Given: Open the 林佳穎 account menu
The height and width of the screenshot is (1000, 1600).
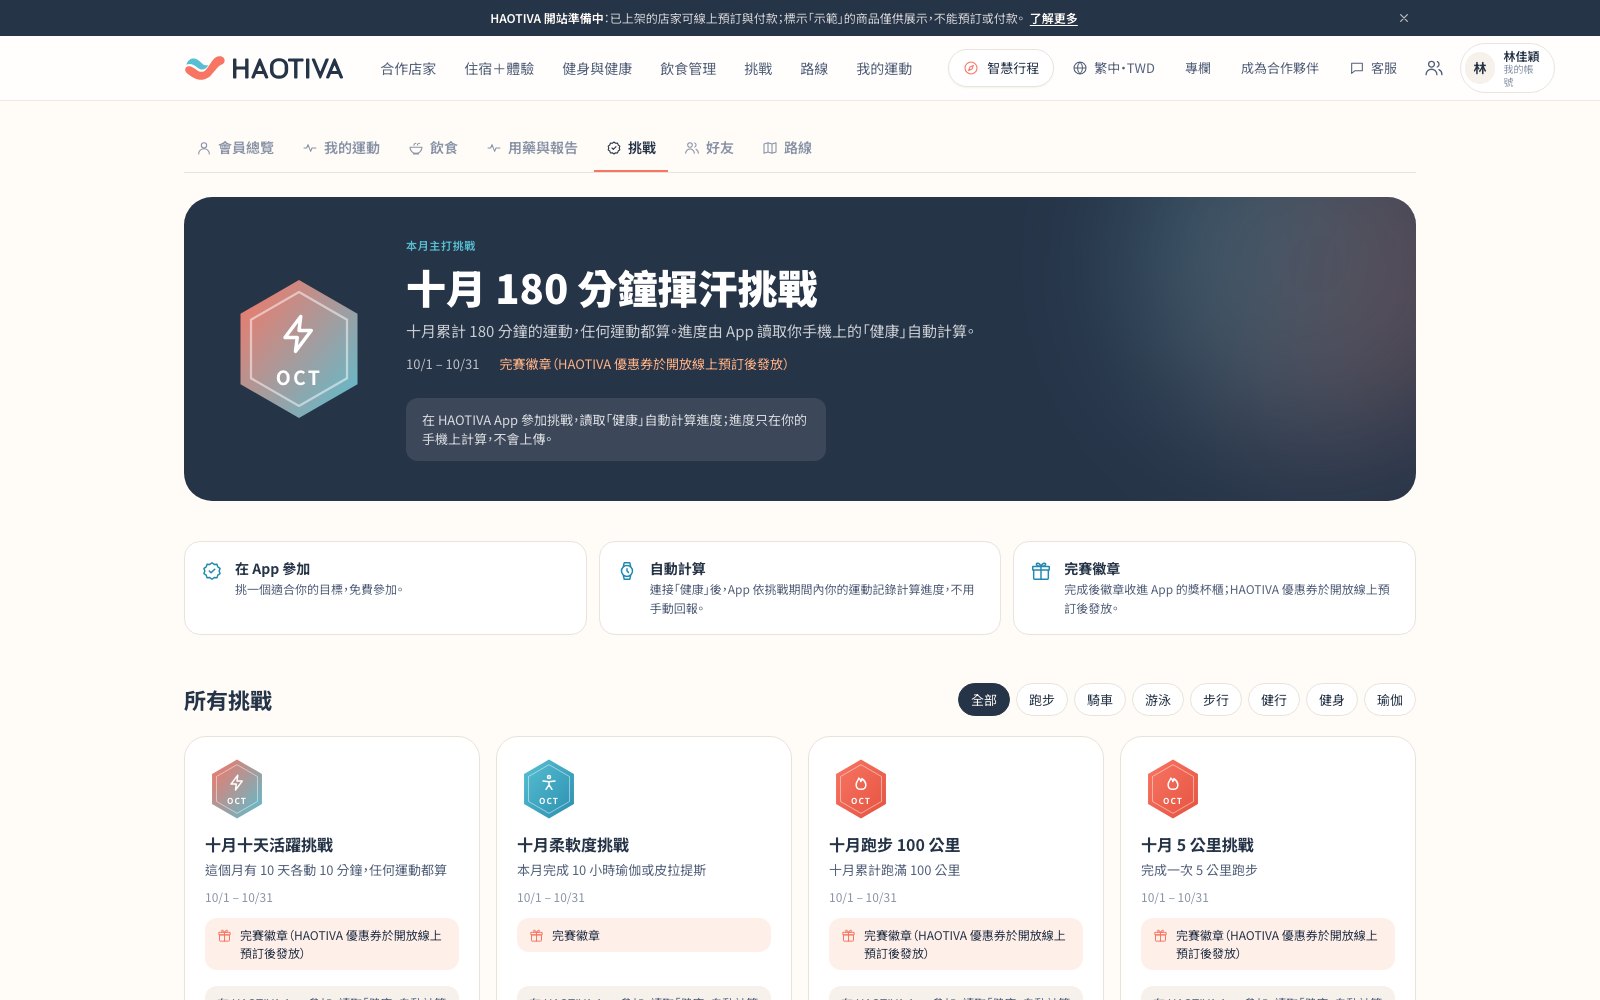Looking at the screenshot, I should point(1507,68).
